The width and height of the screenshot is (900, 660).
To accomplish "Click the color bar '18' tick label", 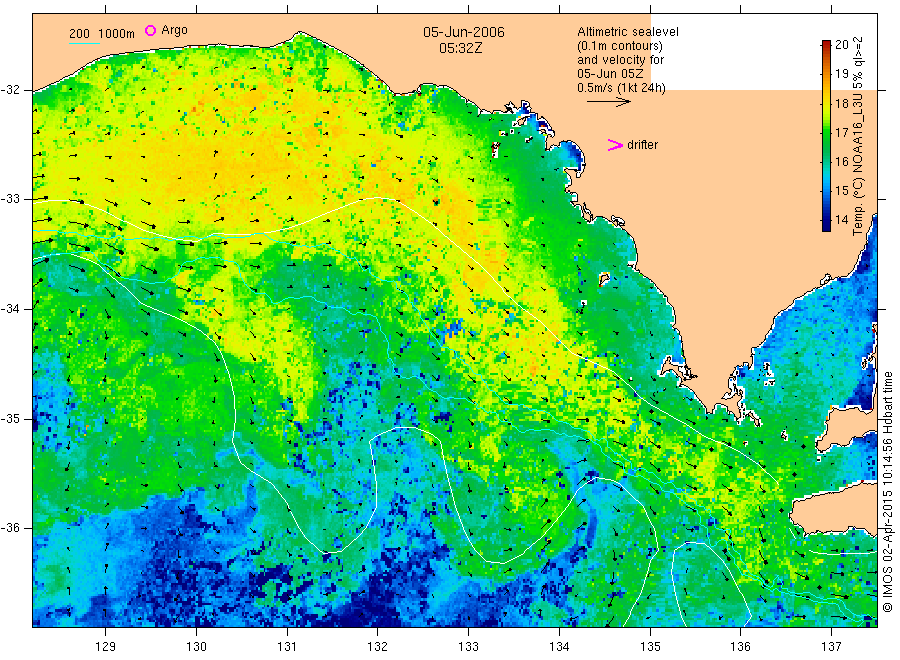I will 841,104.
